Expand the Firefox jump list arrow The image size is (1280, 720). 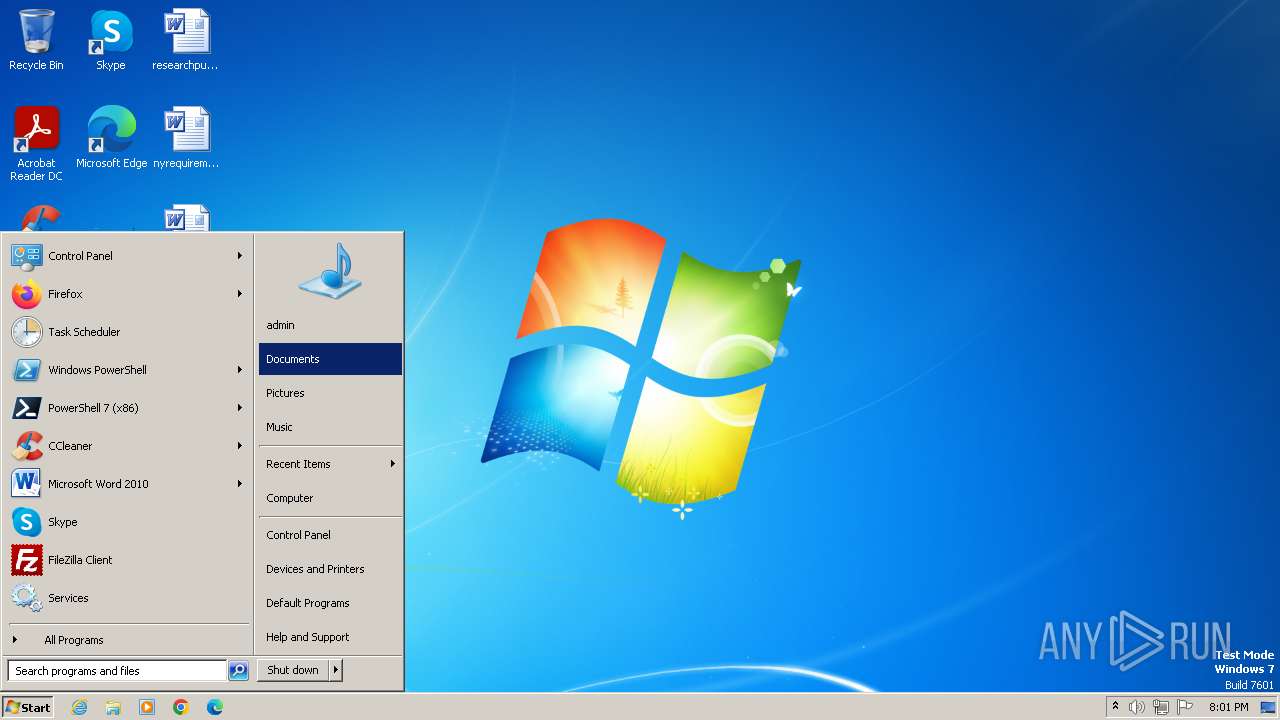240,294
